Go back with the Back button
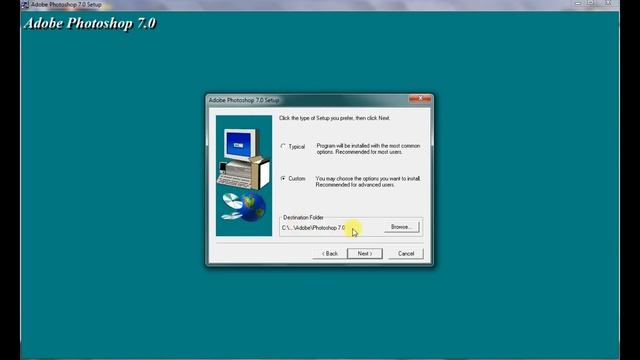The image size is (640, 360). click(x=329, y=253)
